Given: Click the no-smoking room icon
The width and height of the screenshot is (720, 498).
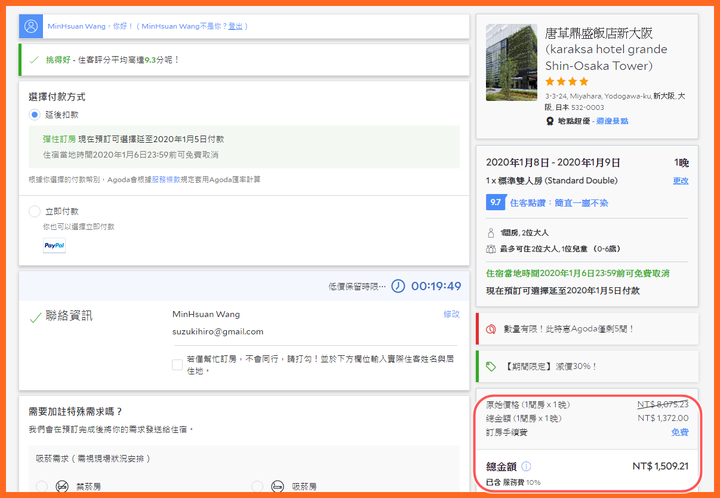Looking at the screenshot, I should click(x=62, y=486).
